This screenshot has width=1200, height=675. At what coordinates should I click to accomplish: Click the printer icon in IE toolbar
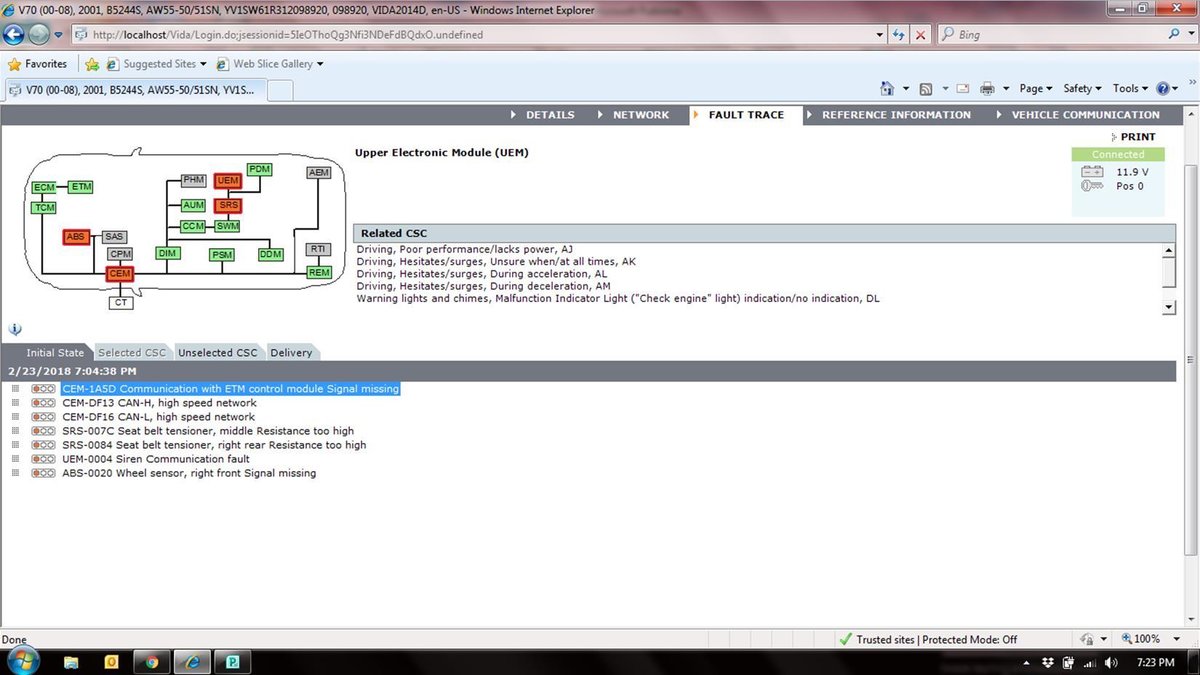(987, 89)
